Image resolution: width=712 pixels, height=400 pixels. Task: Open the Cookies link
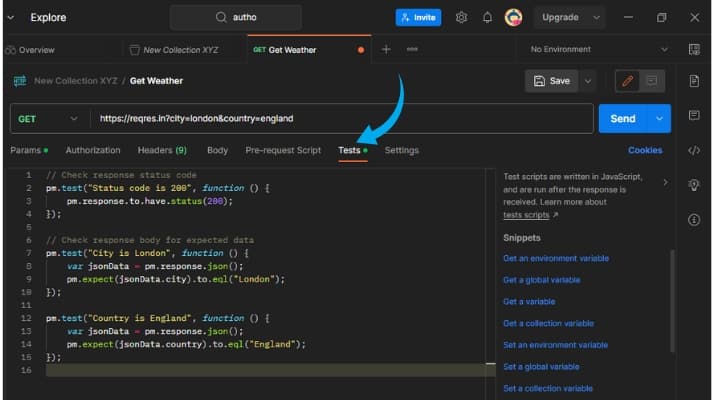point(645,150)
